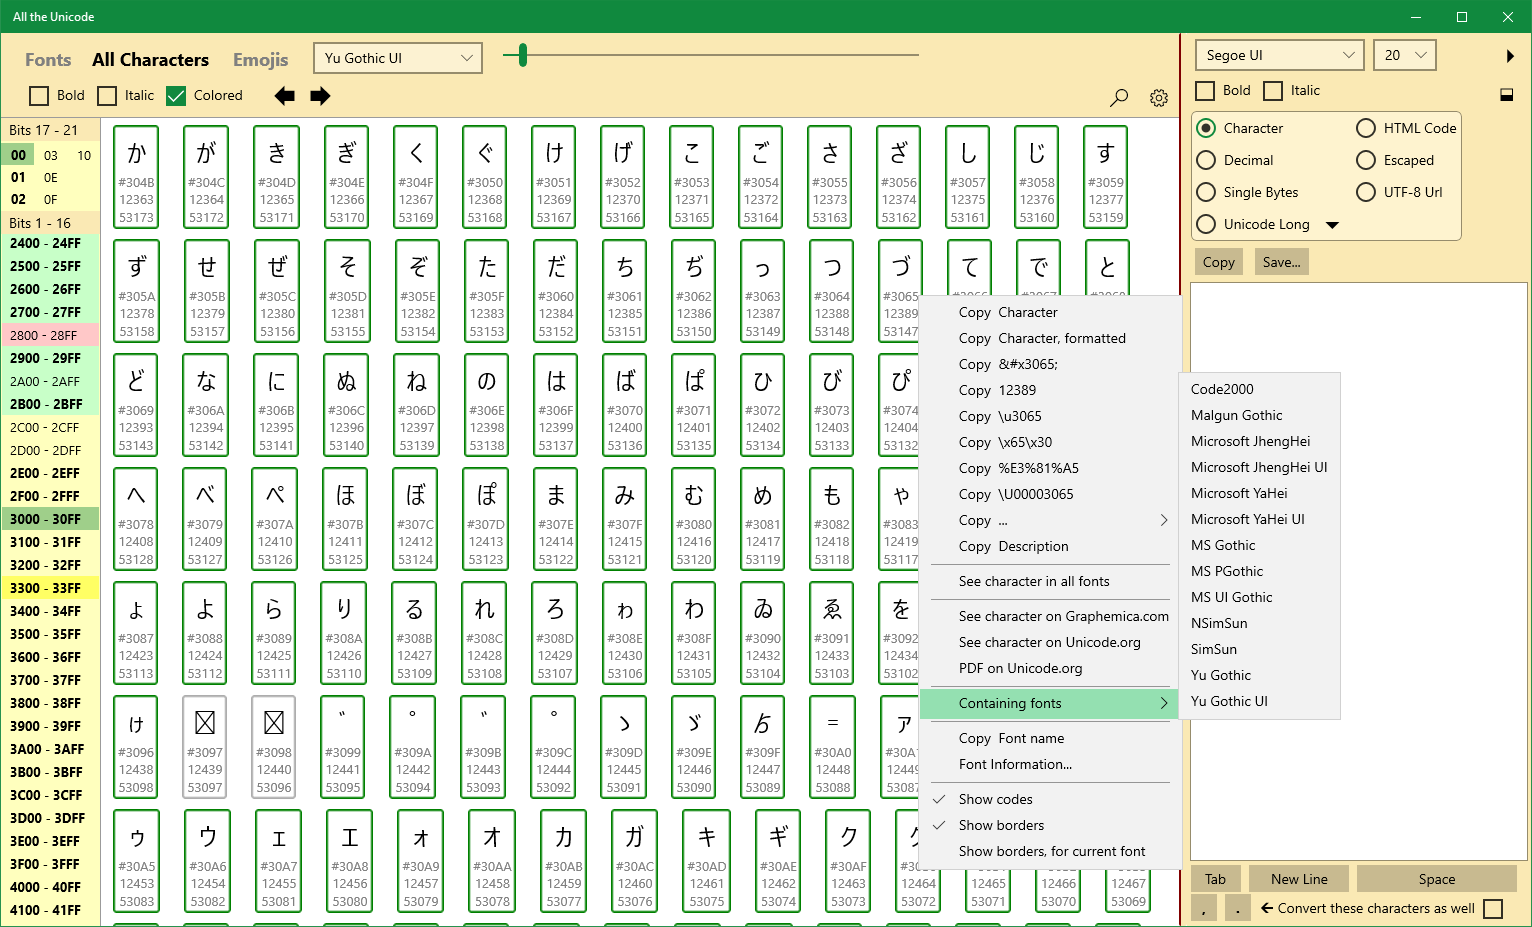Select the か character tile #304B
The width and height of the screenshot is (1532, 927).
click(137, 176)
